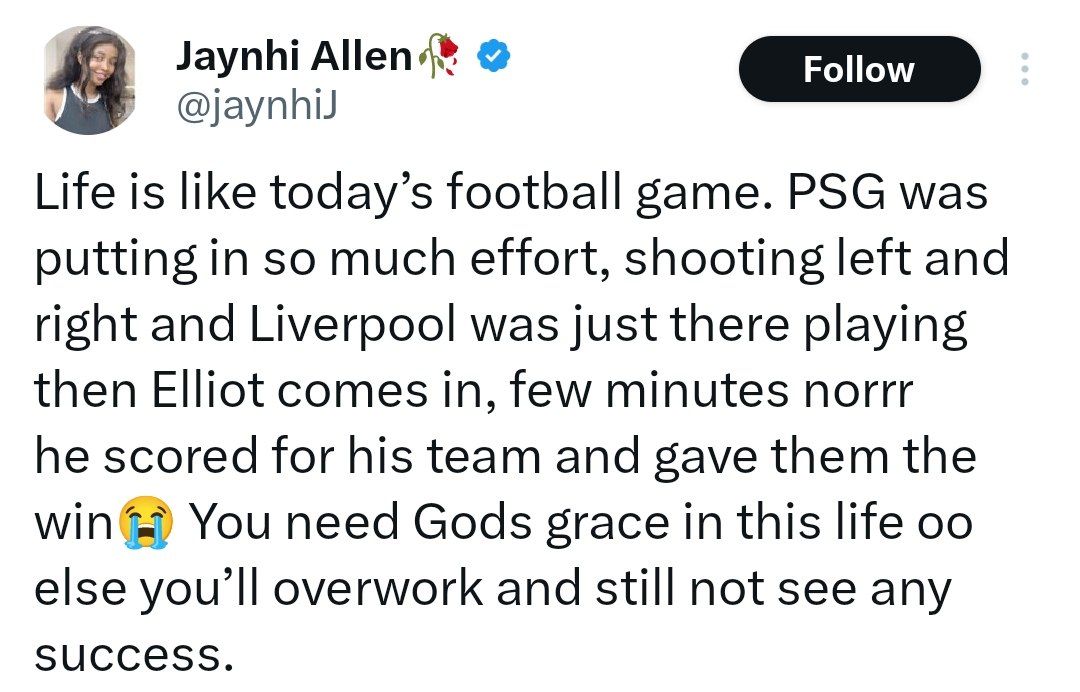The width and height of the screenshot is (1080, 692).
Task: Click the loudly crying face emoji
Action: click(145, 522)
